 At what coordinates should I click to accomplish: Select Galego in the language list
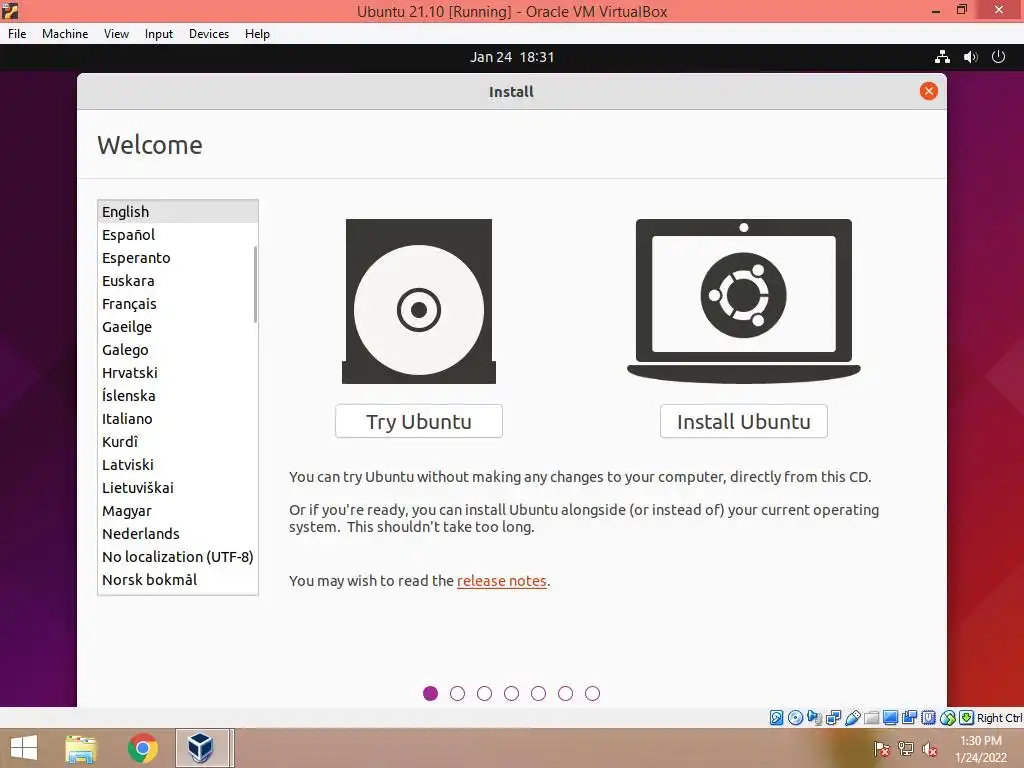(x=178, y=349)
